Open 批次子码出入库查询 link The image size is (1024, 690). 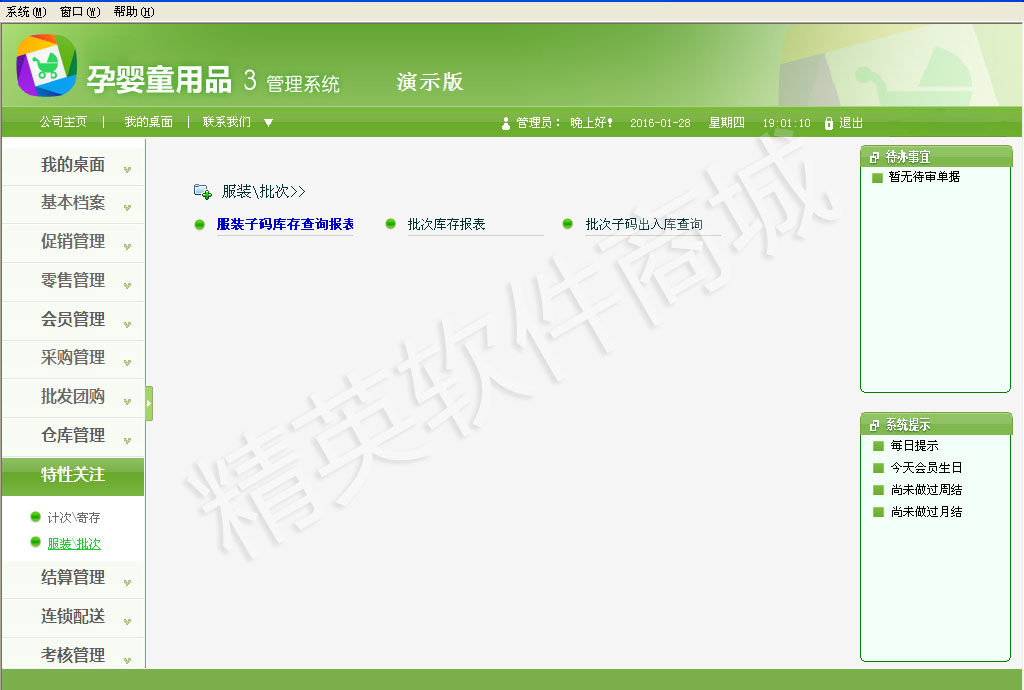644,225
